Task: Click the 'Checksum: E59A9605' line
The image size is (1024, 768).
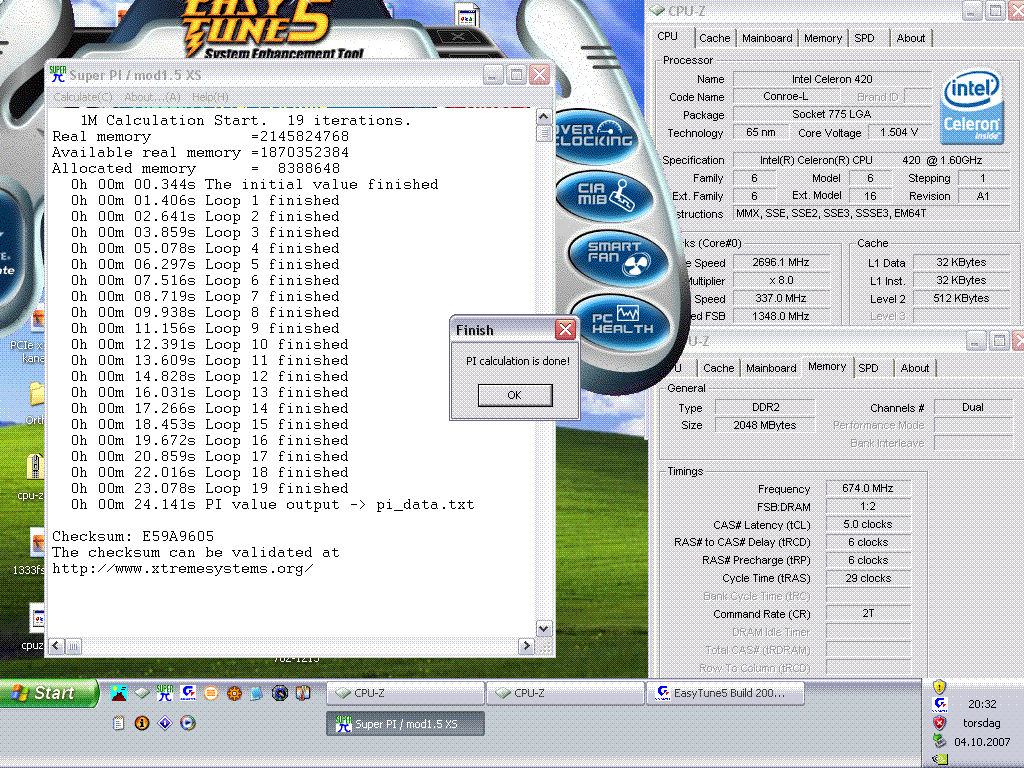Action: [133, 536]
